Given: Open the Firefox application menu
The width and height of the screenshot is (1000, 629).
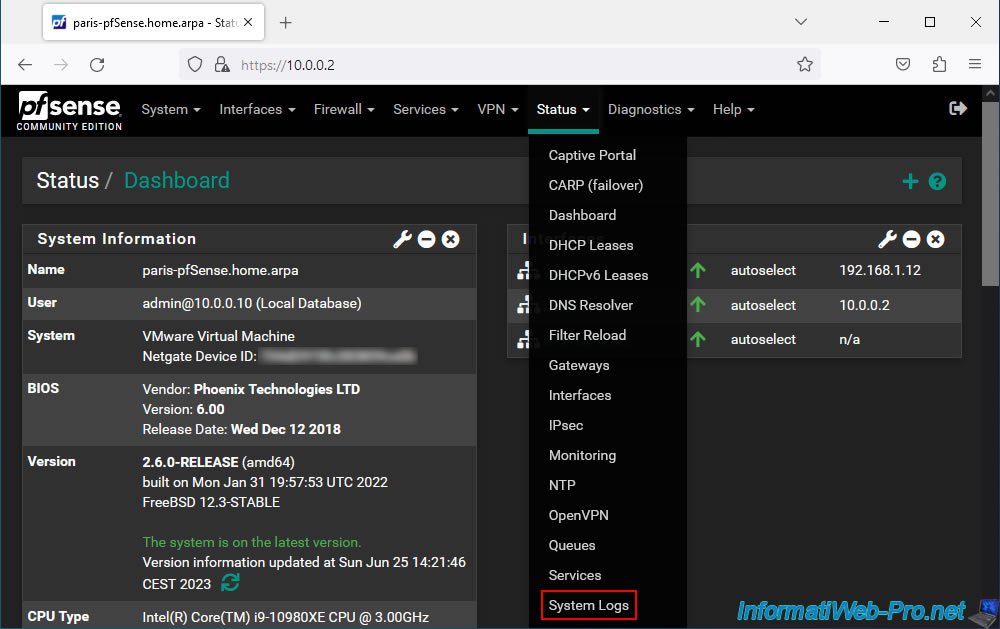Looking at the screenshot, I should pos(974,64).
